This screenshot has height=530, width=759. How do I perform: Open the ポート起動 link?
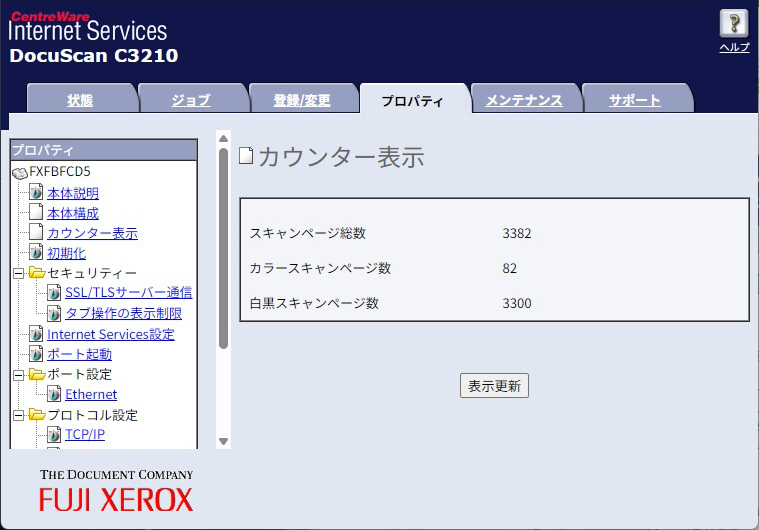pos(79,354)
